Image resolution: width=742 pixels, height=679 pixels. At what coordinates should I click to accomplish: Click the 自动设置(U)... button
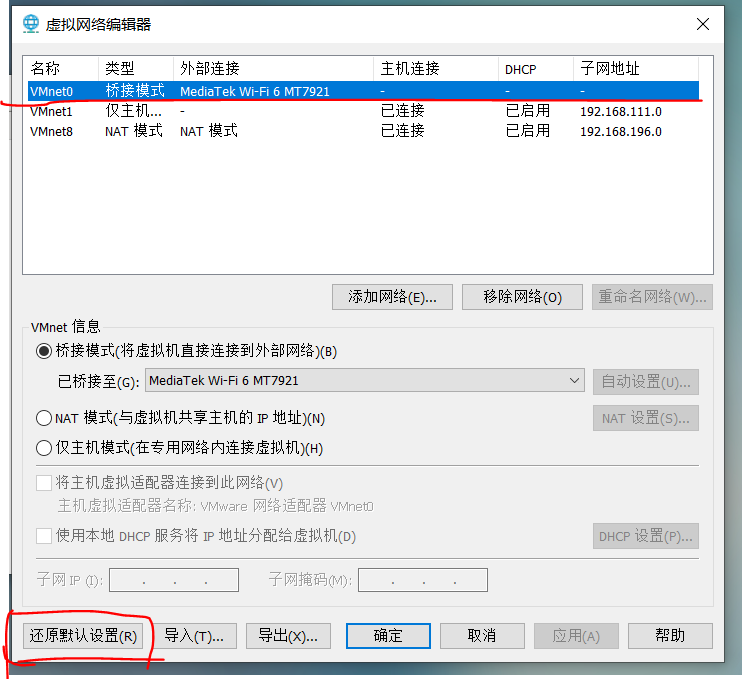pos(646,382)
